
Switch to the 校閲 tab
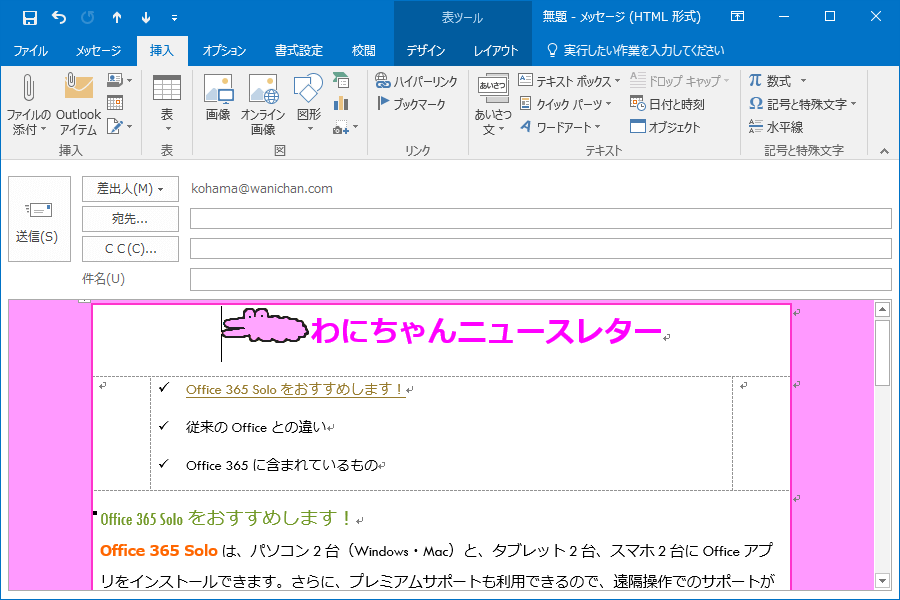(x=363, y=51)
